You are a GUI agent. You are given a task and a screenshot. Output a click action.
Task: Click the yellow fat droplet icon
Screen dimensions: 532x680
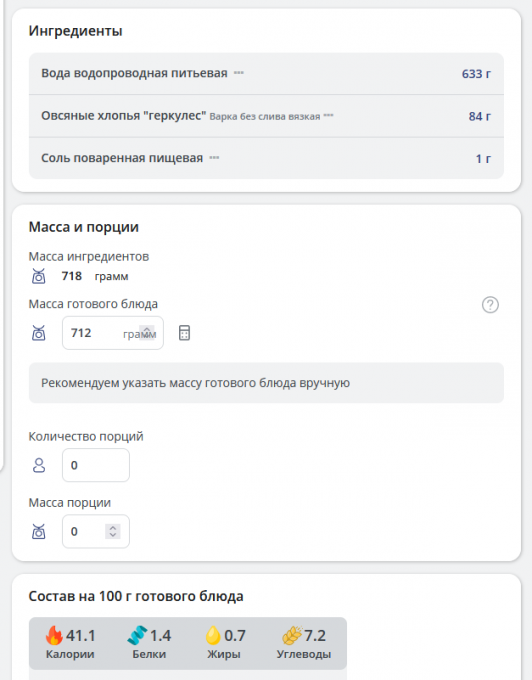click(213, 635)
